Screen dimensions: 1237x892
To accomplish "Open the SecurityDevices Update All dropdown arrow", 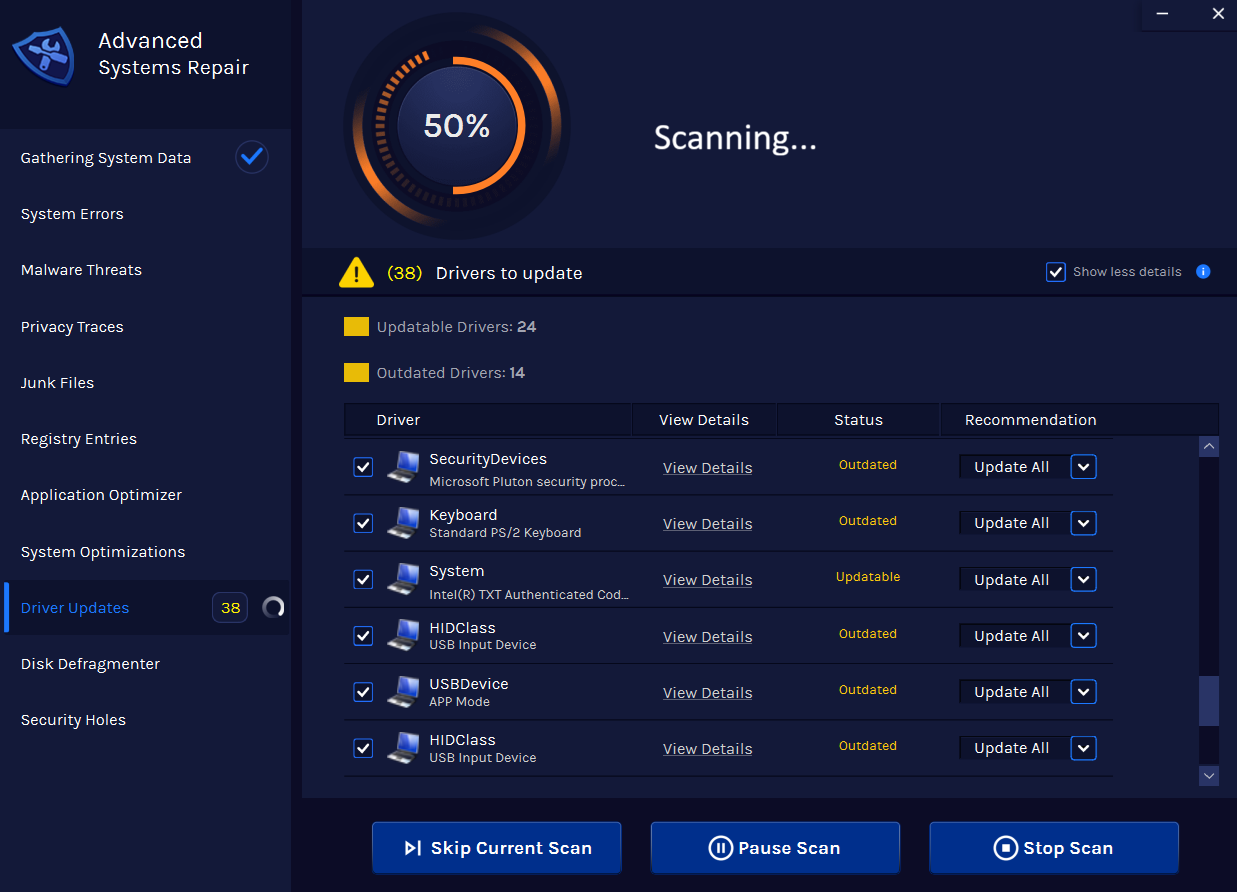I will [x=1083, y=467].
